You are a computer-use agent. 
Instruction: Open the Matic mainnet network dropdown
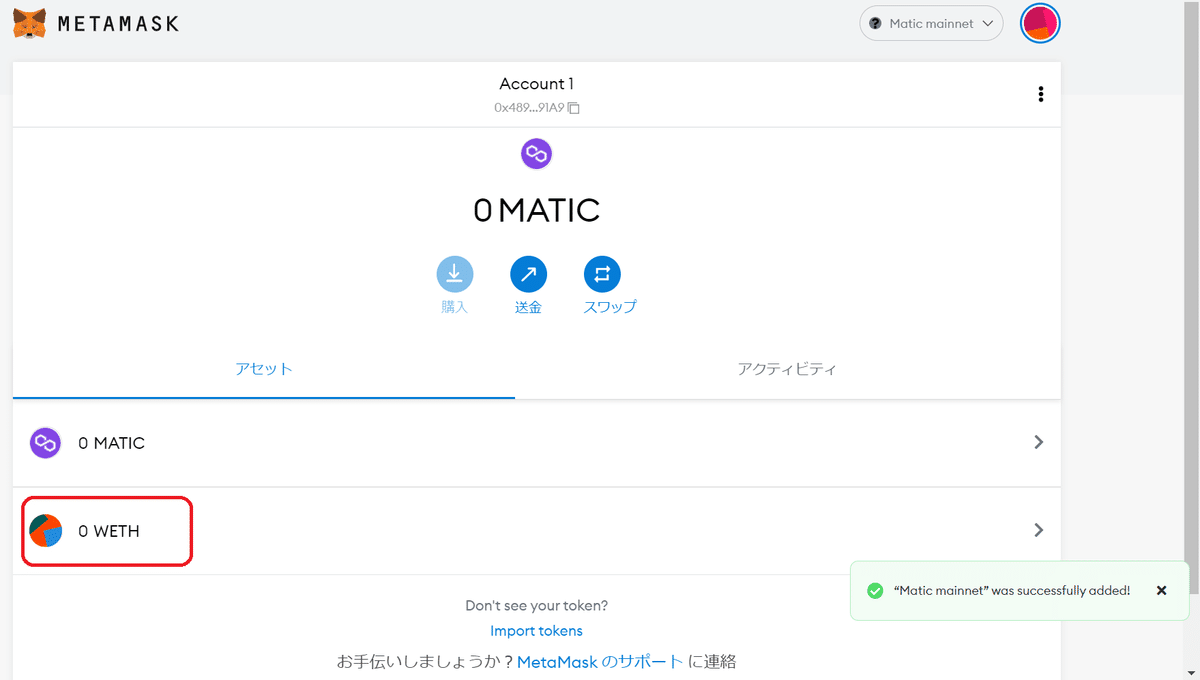(x=931, y=23)
